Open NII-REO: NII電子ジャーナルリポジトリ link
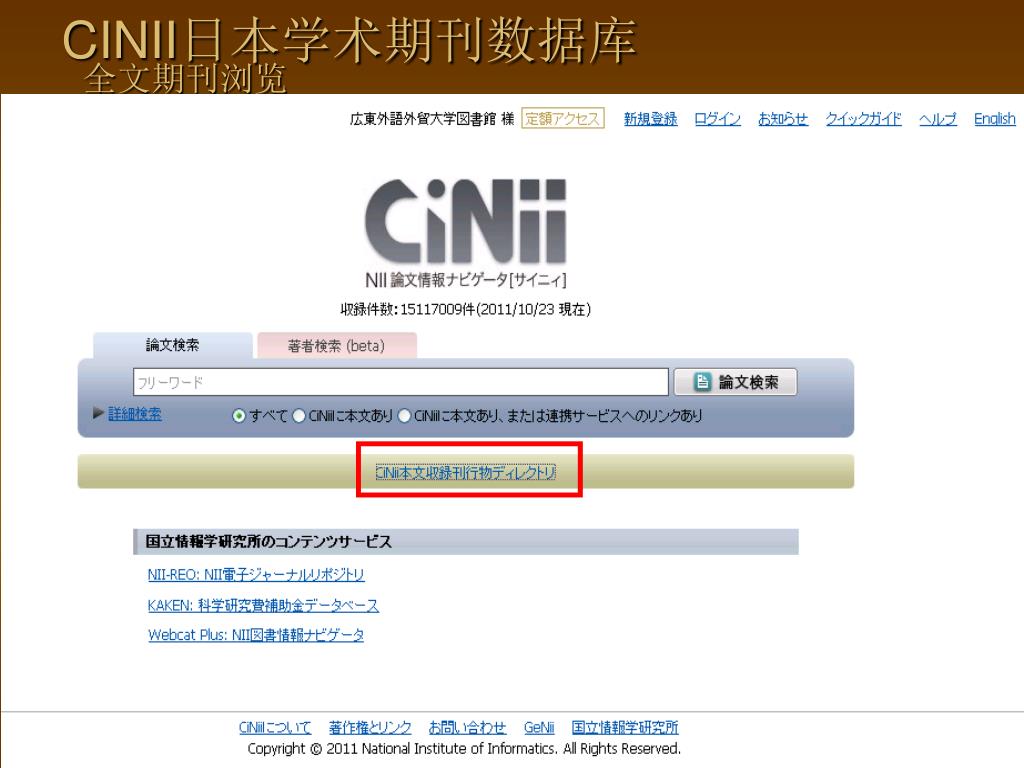Image resolution: width=1024 pixels, height=768 pixels. tap(256, 575)
